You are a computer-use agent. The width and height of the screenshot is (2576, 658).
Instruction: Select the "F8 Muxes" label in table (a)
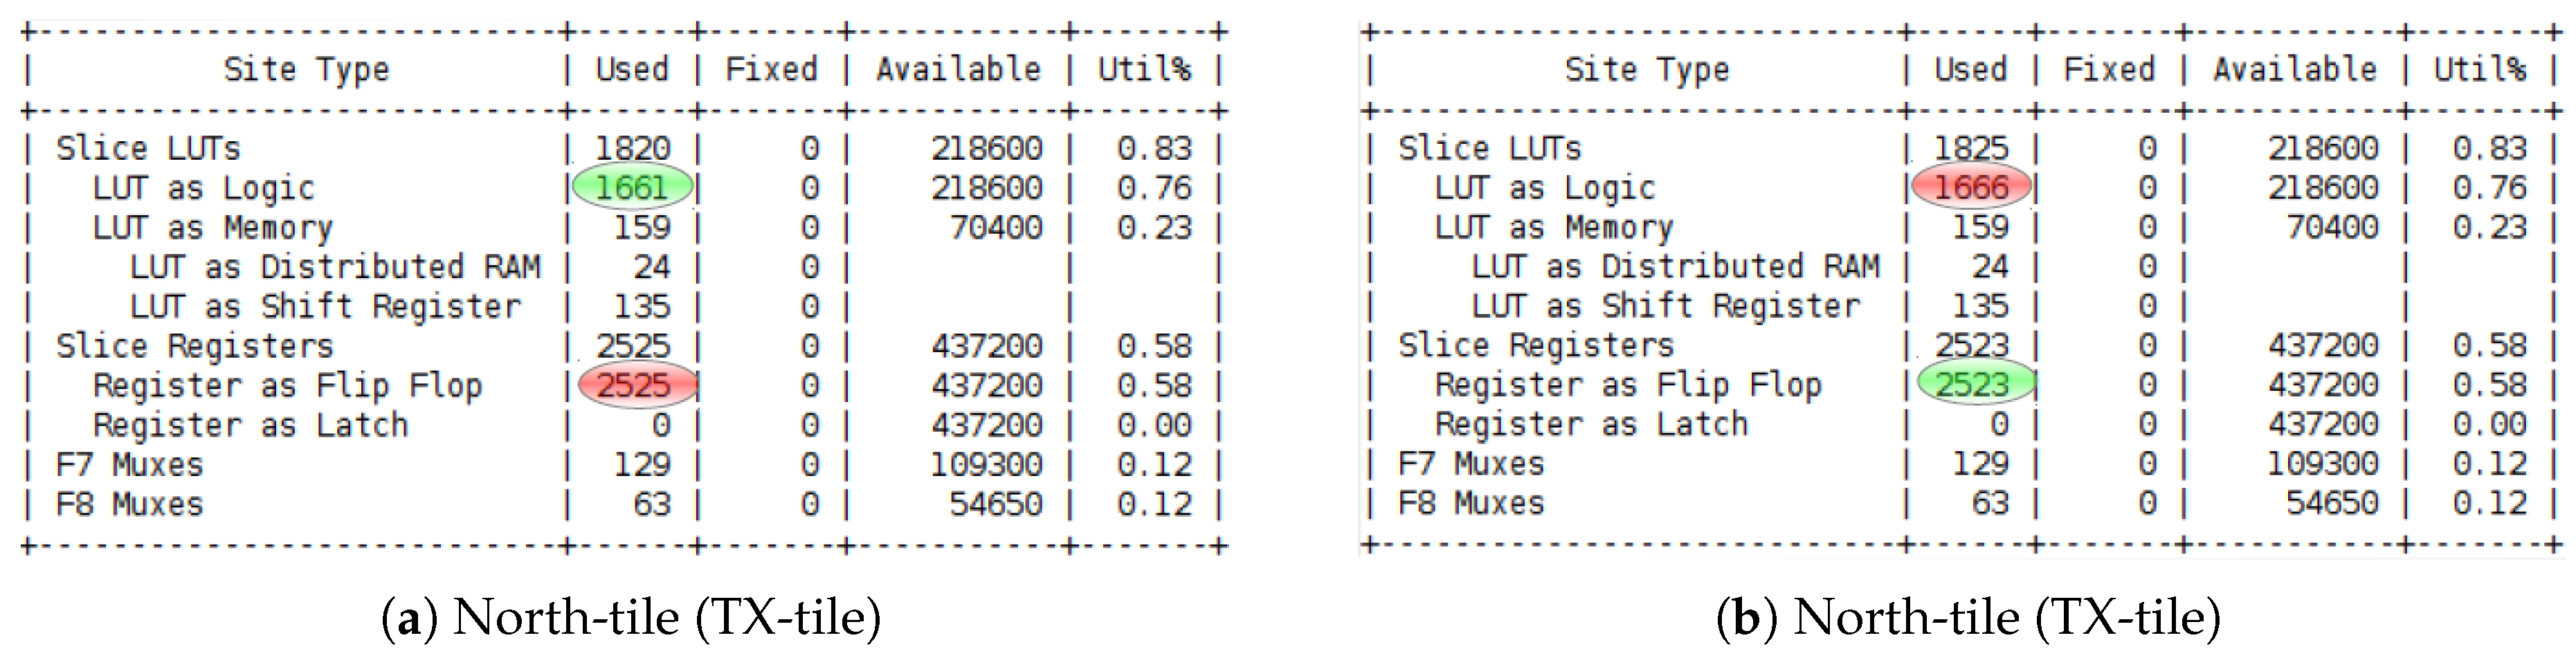point(130,504)
